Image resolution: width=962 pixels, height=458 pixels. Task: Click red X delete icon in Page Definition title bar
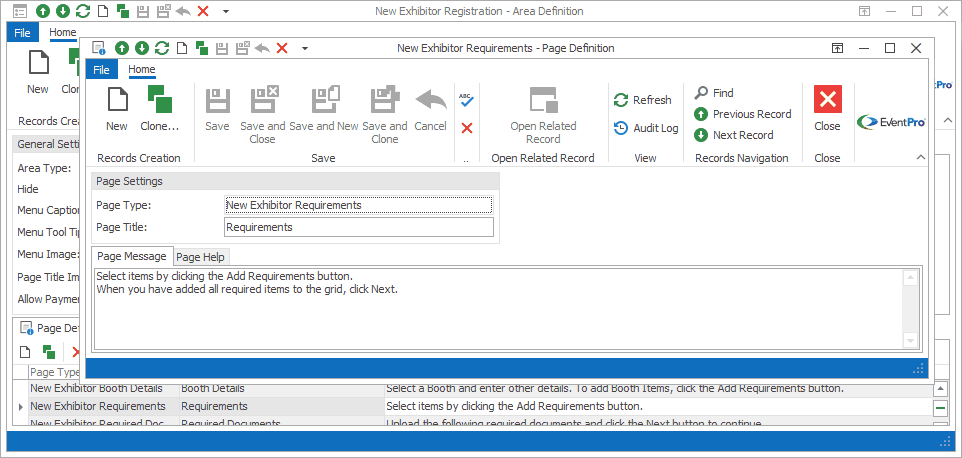point(282,48)
